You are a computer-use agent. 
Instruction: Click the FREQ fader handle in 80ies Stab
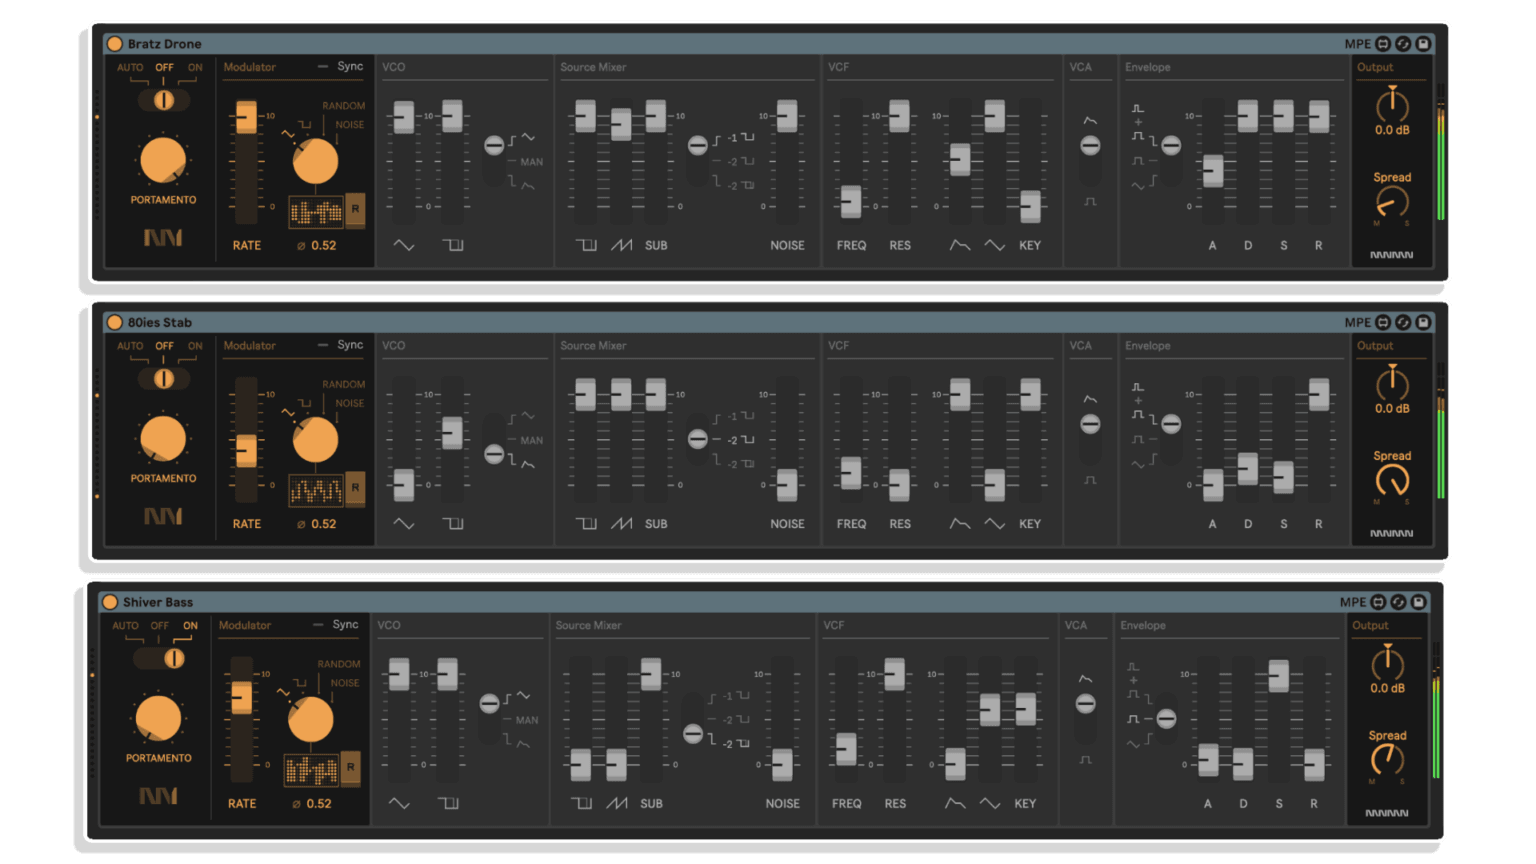click(851, 472)
